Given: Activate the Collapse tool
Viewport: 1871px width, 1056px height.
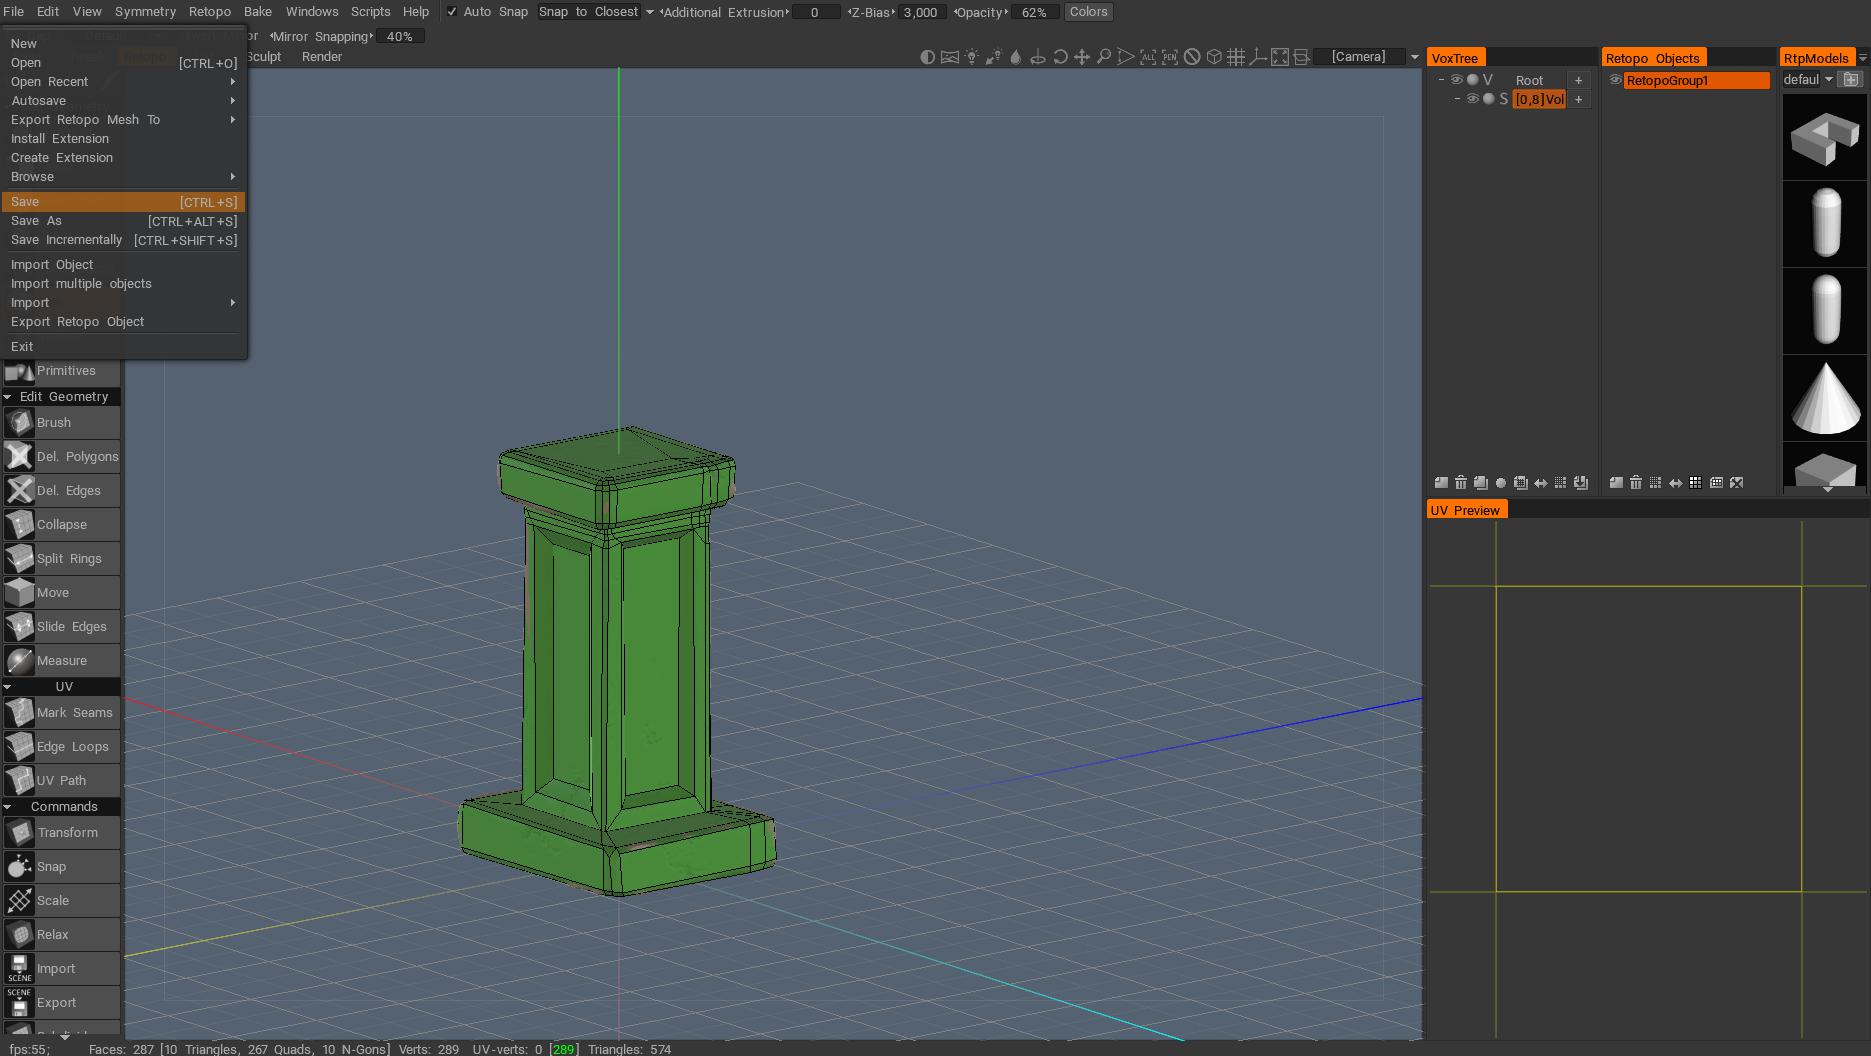Looking at the screenshot, I should click(60, 524).
